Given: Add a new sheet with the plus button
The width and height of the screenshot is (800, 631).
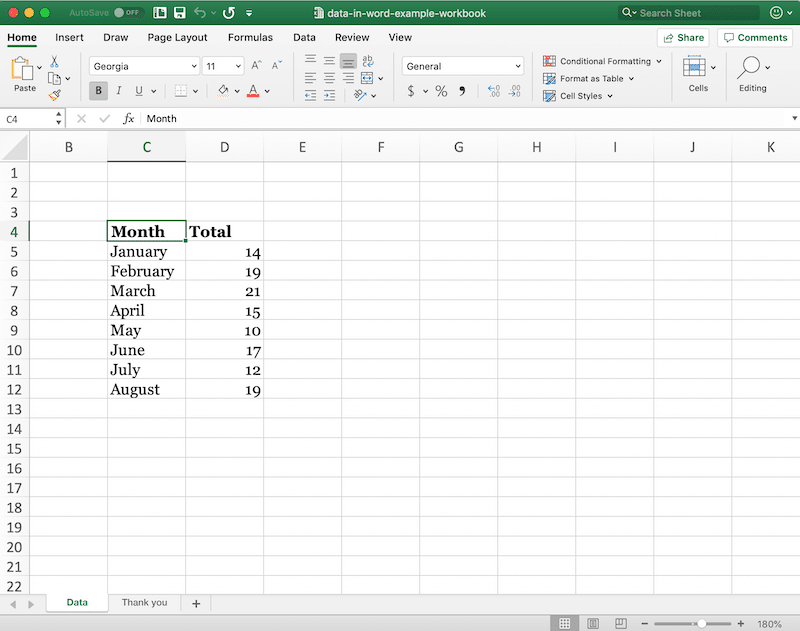Looking at the screenshot, I should [x=196, y=602].
